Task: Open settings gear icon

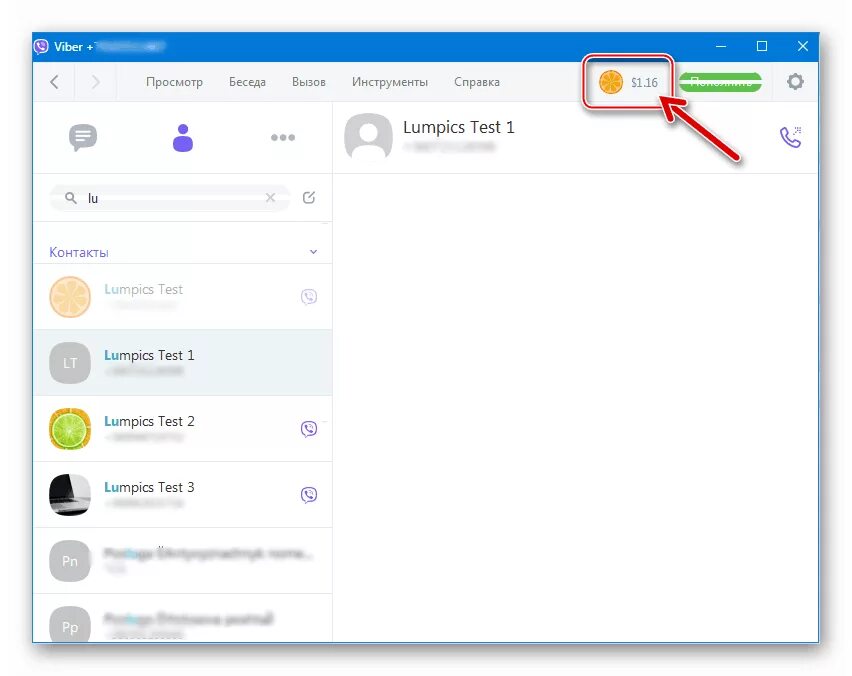Action: (795, 82)
